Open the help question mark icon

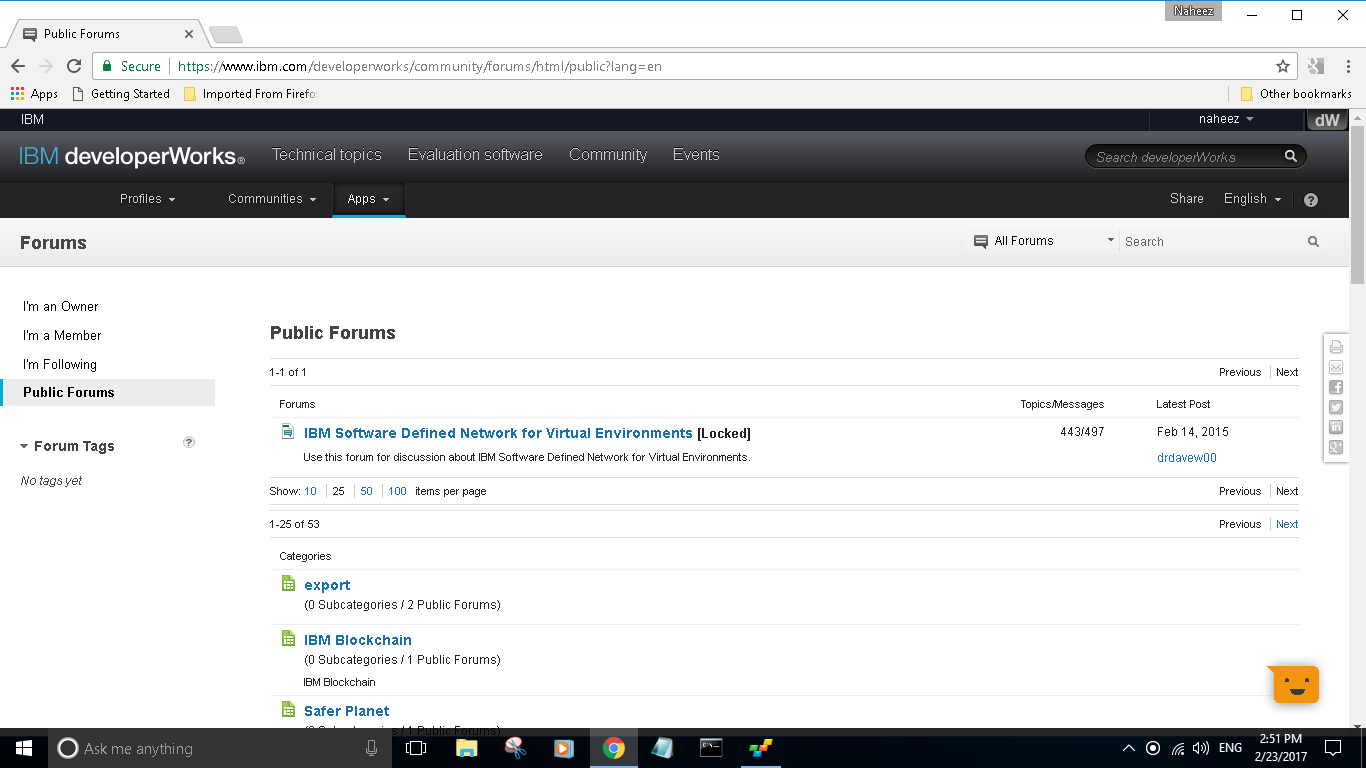tap(1311, 199)
